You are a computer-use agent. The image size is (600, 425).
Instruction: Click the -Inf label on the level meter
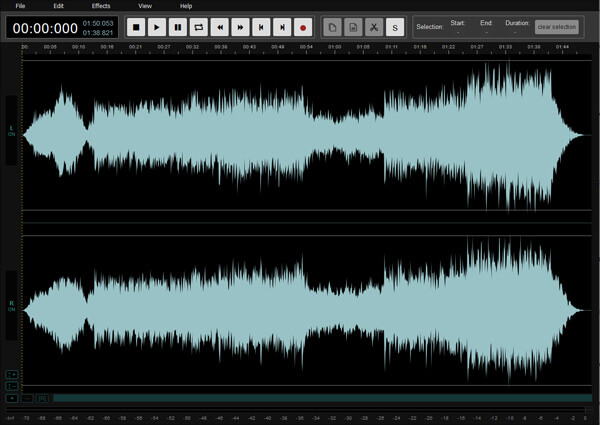(x=10, y=418)
